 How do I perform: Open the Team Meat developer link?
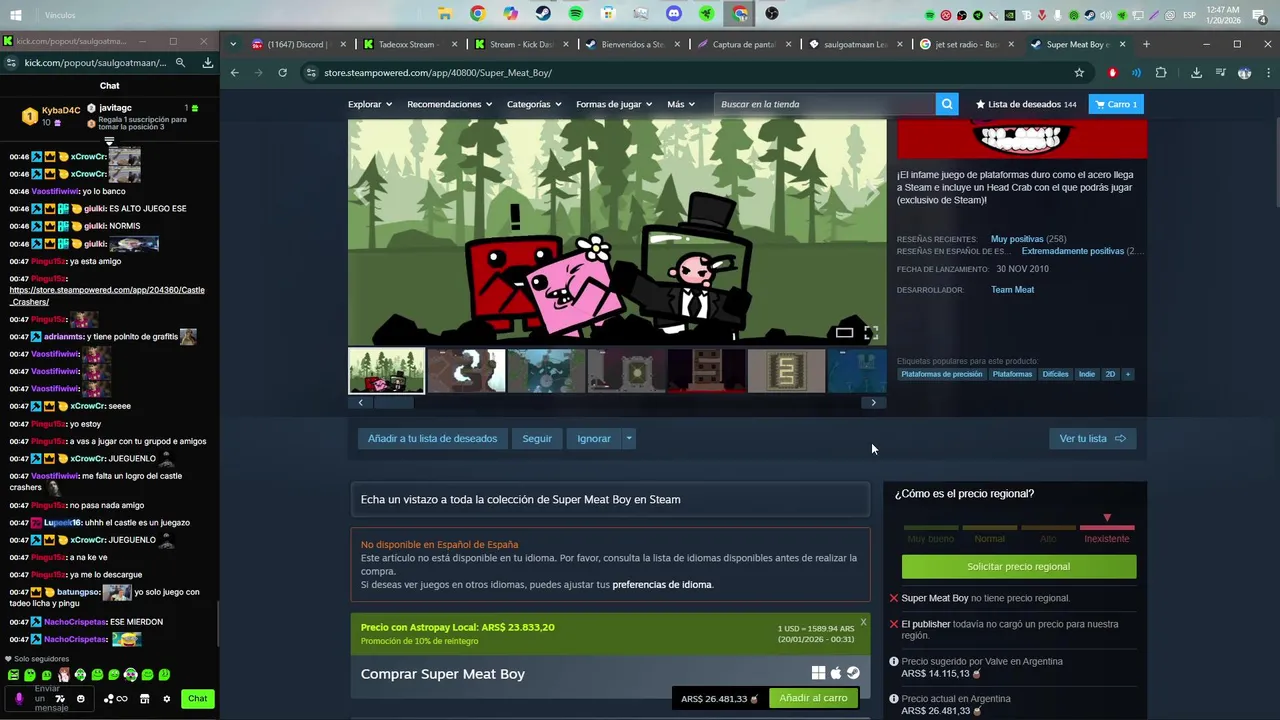pos(1012,290)
